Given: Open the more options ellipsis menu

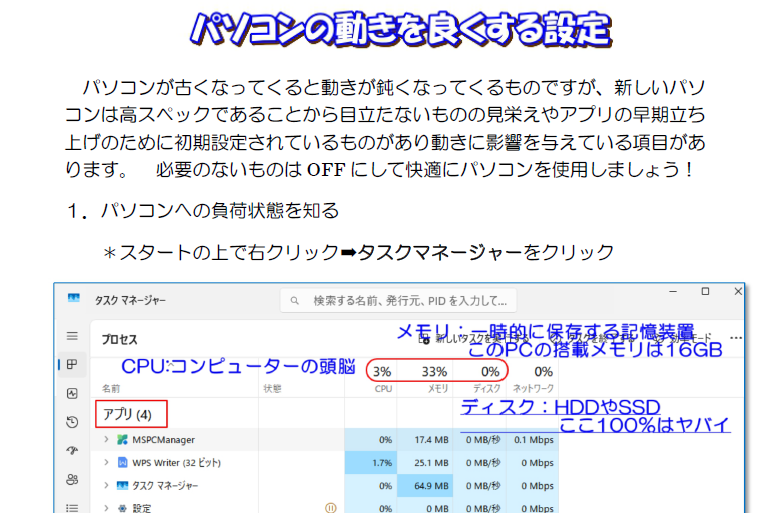Looking at the screenshot, I should [x=737, y=338].
